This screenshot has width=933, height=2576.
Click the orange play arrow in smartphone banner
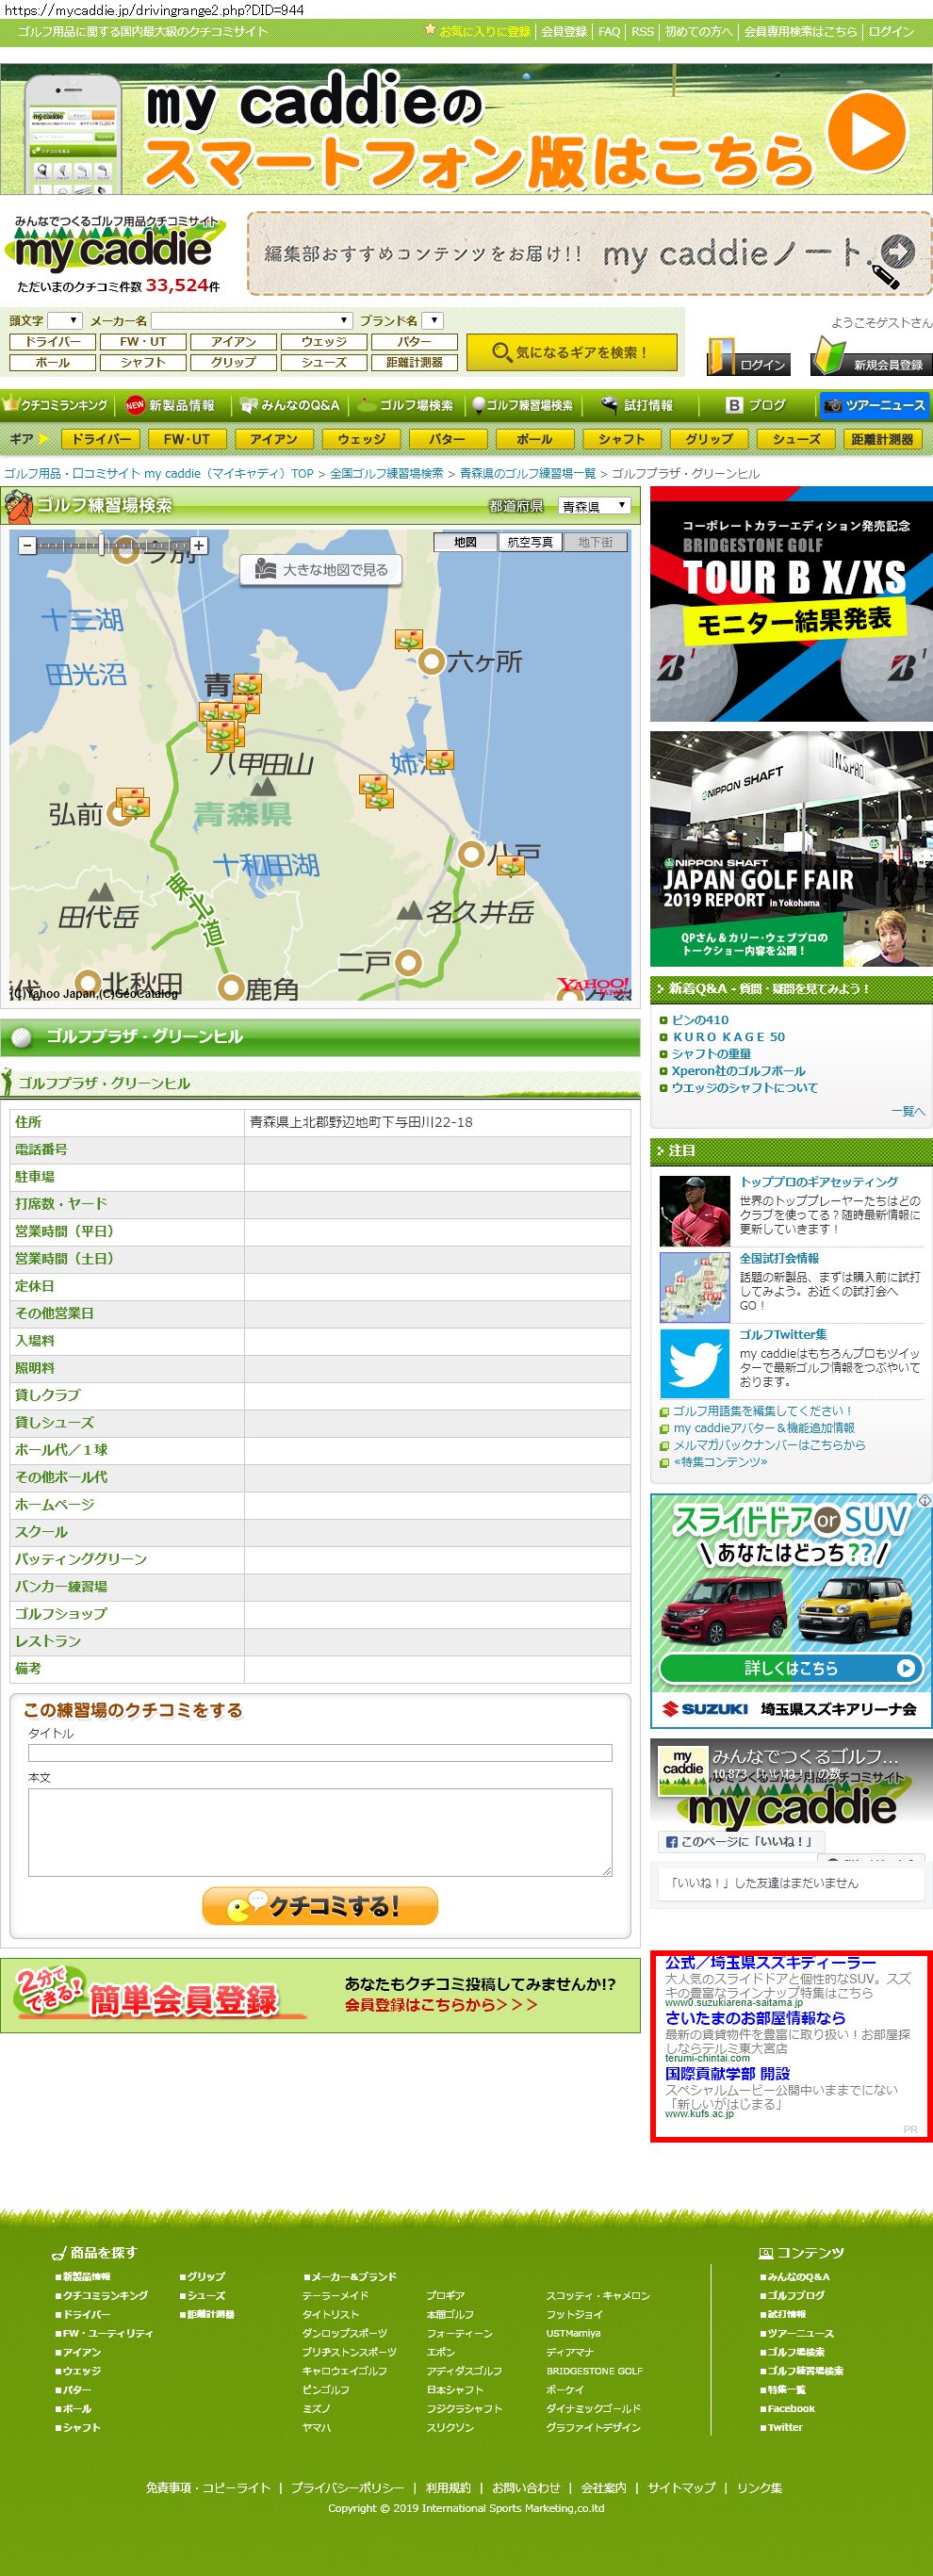865,133
